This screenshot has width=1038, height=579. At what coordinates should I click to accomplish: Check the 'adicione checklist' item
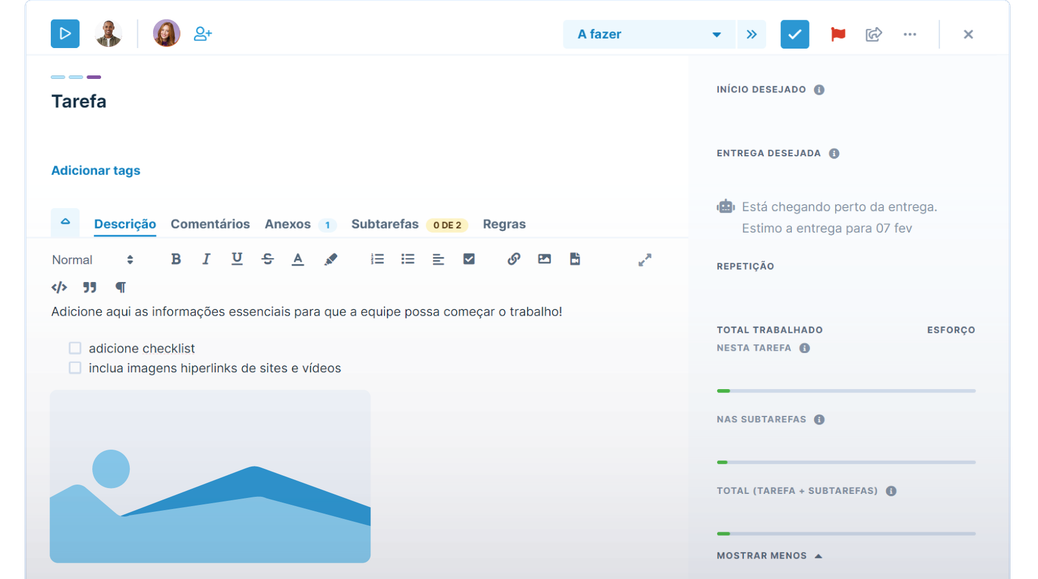tap(75, 348)
